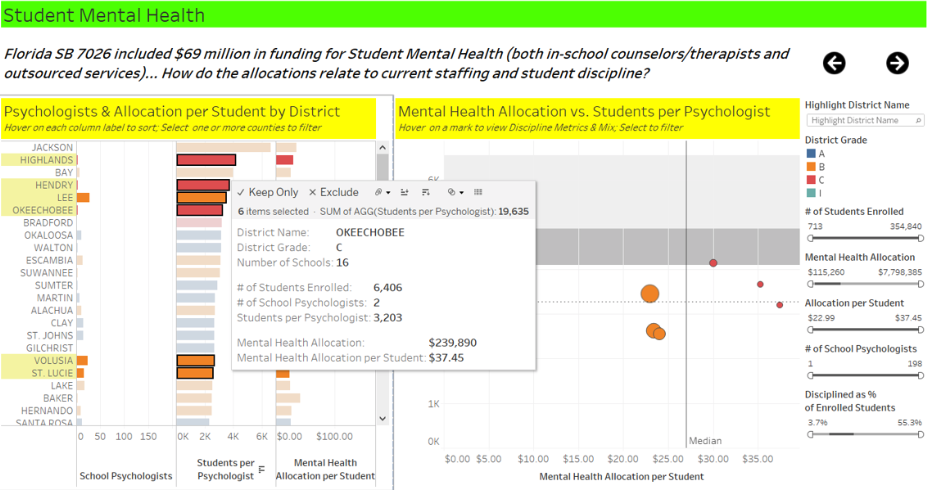Viewport: 932px width, 499px height.
Task: Select the VOLUSIA district row label
Action: point(53,361)
